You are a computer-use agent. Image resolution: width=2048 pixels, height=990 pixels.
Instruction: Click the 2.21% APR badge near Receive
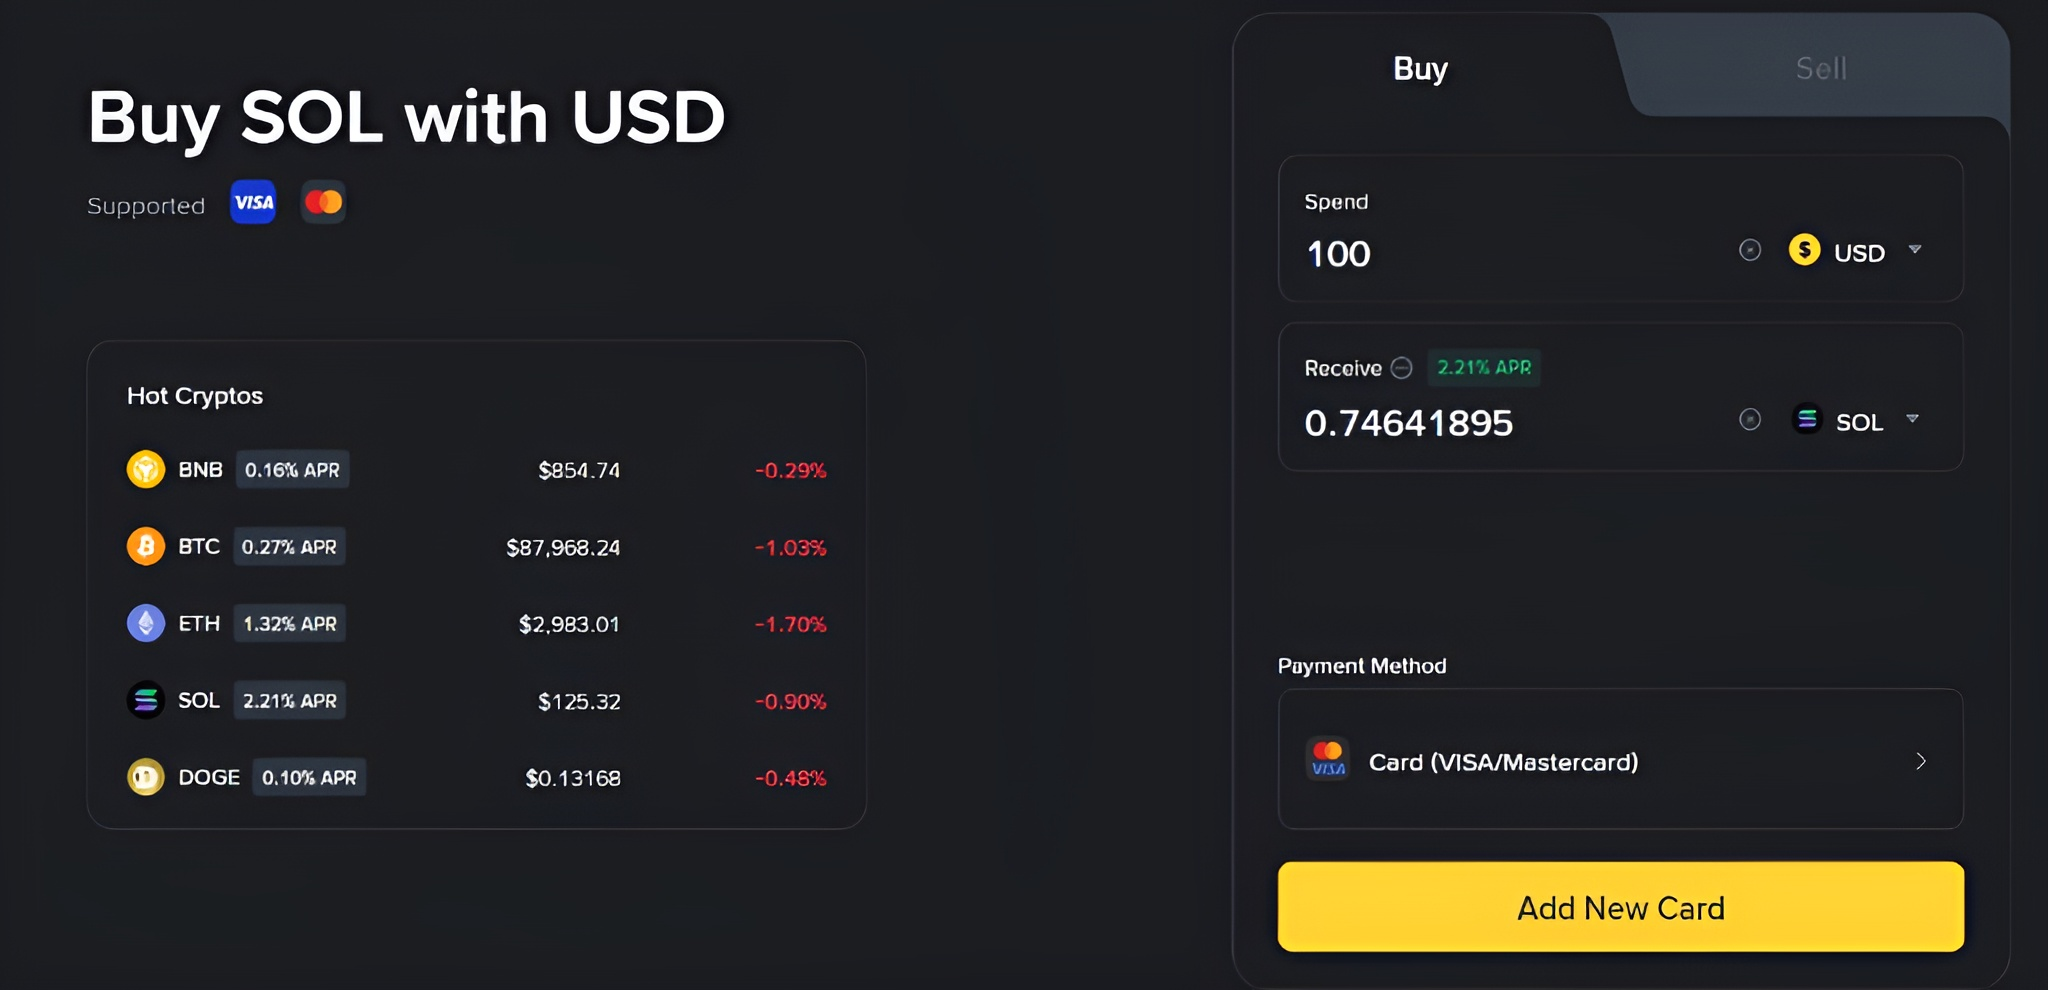(x=1484, y=368)
